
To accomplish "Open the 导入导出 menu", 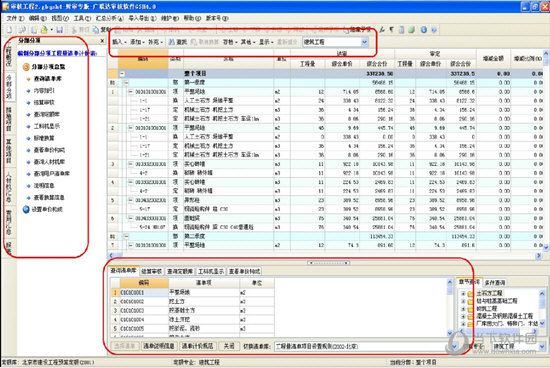I will click(142, 18).
